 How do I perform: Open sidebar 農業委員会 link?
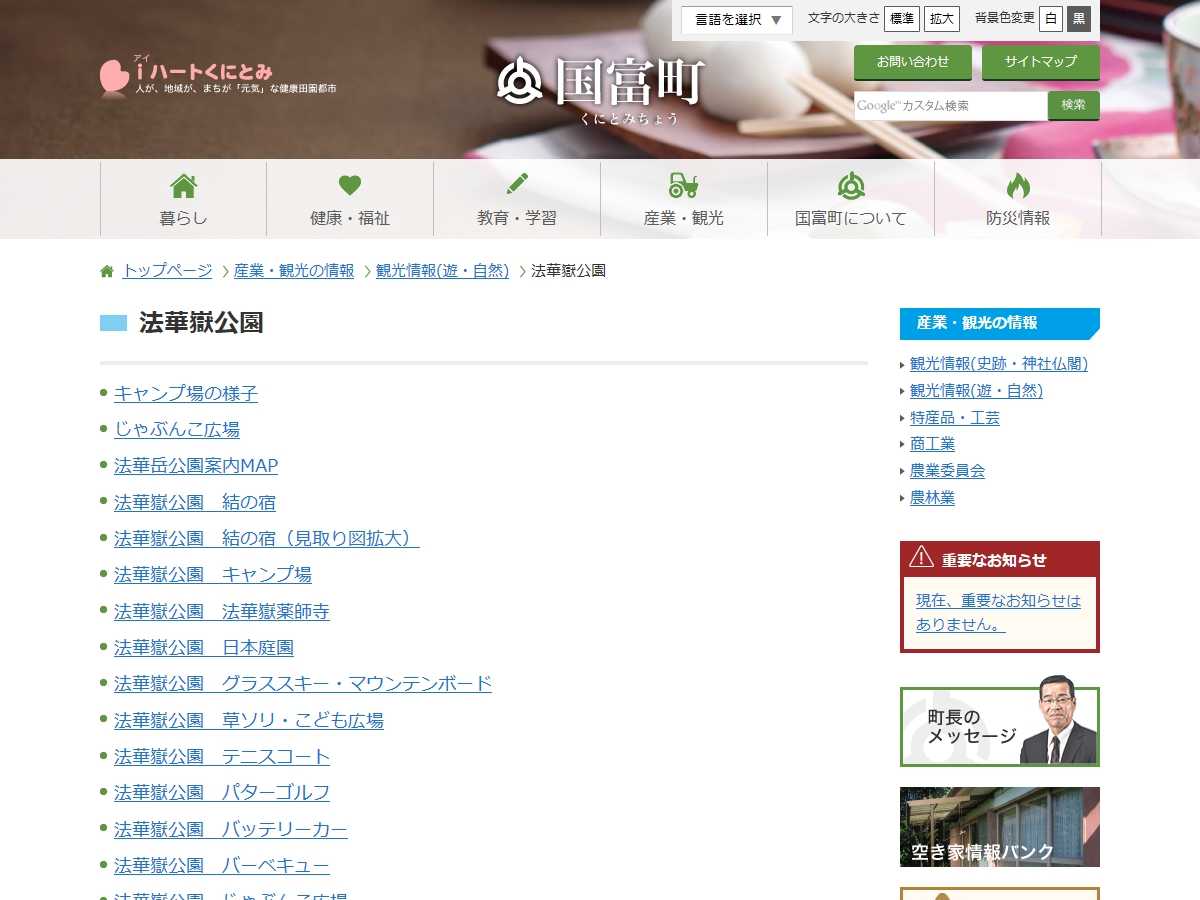tap(947, 471)
